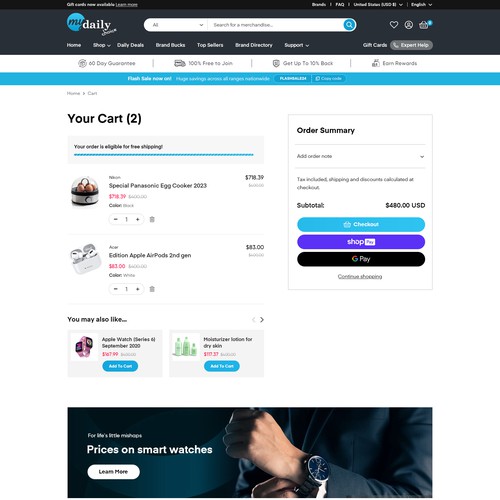Image resolution: width=500 pixels, height=500 pixels.
Task: Open the Shop menu
Action: coord(102,45)
